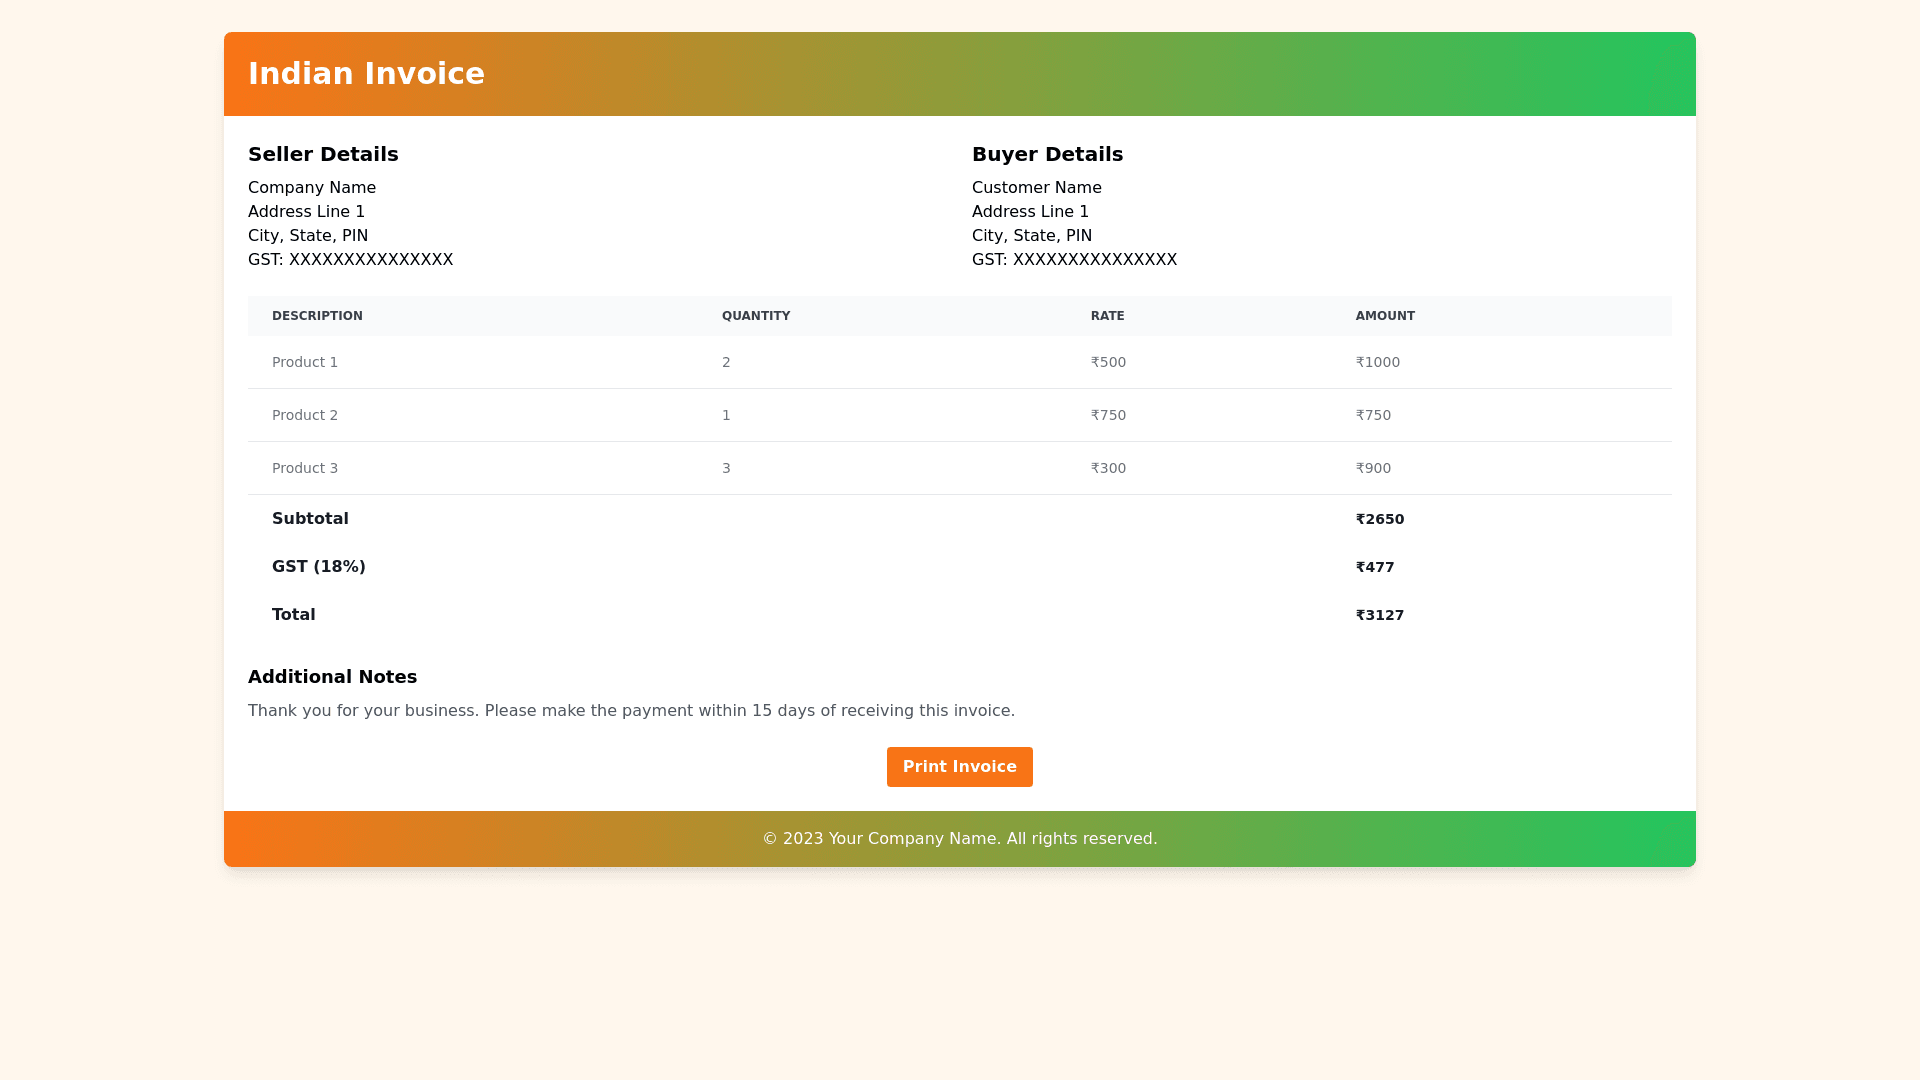Click the Quantity column header

pos(755,316)
